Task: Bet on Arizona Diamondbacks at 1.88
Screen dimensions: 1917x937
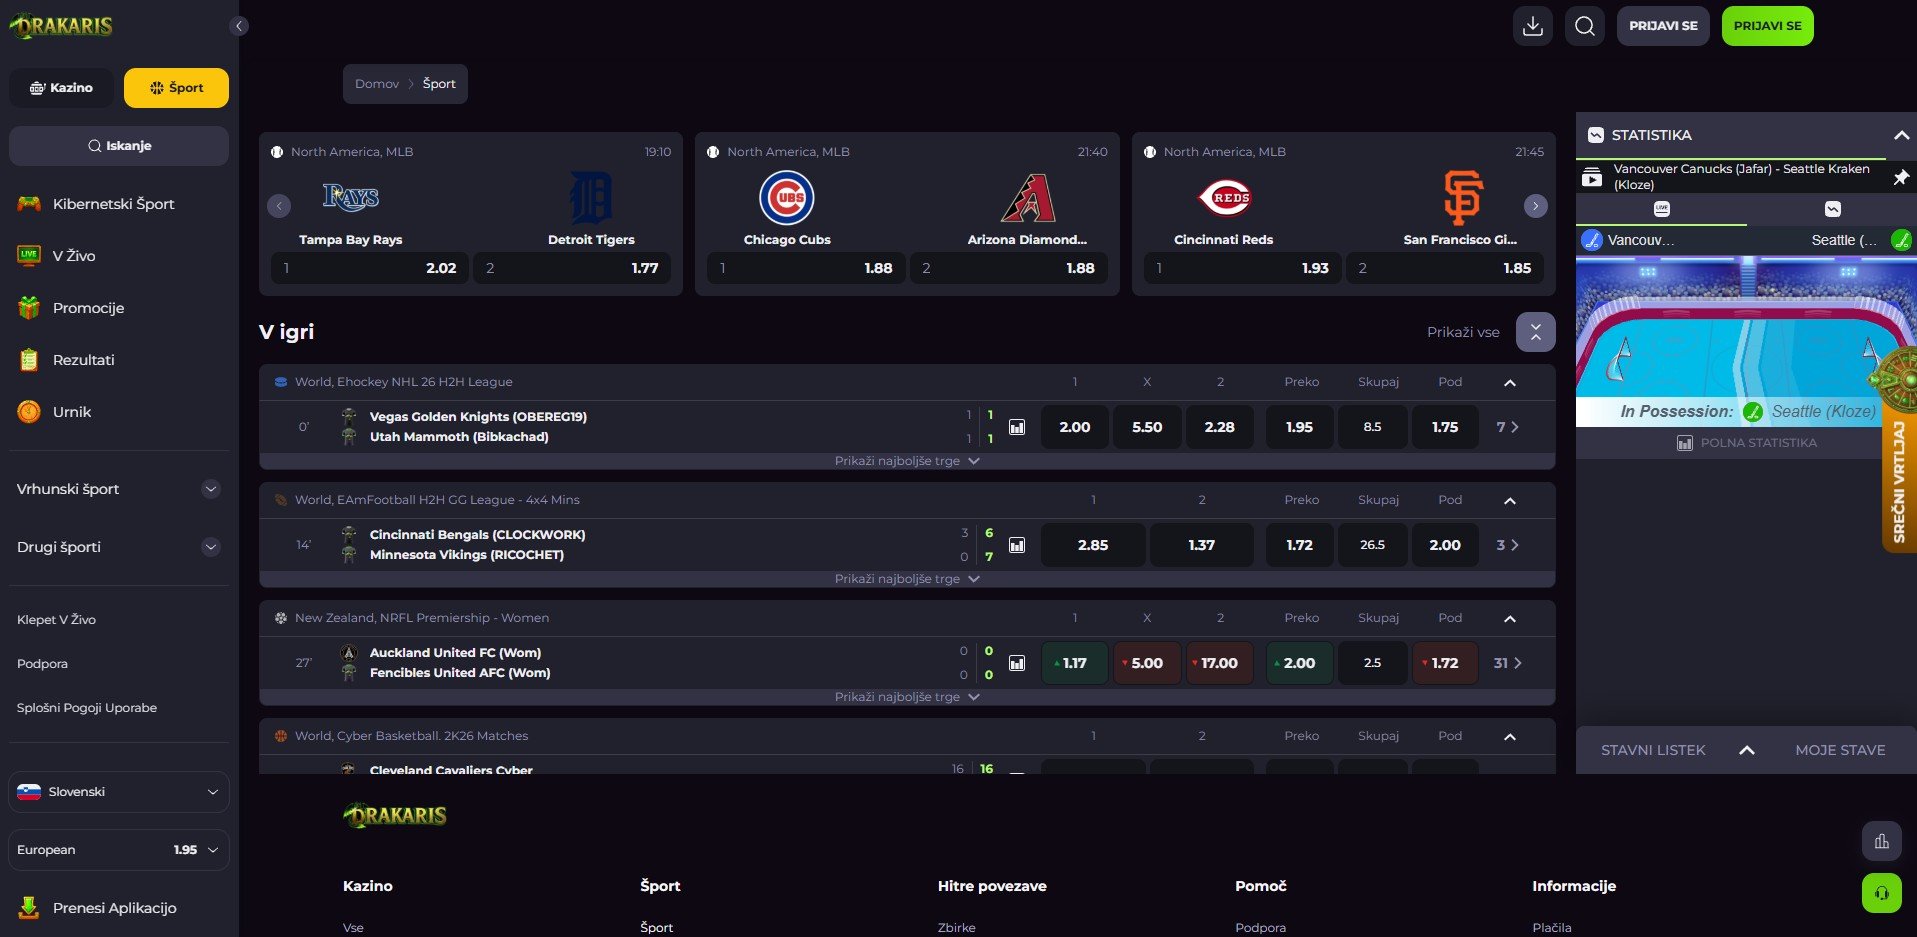Action: 1008,268
